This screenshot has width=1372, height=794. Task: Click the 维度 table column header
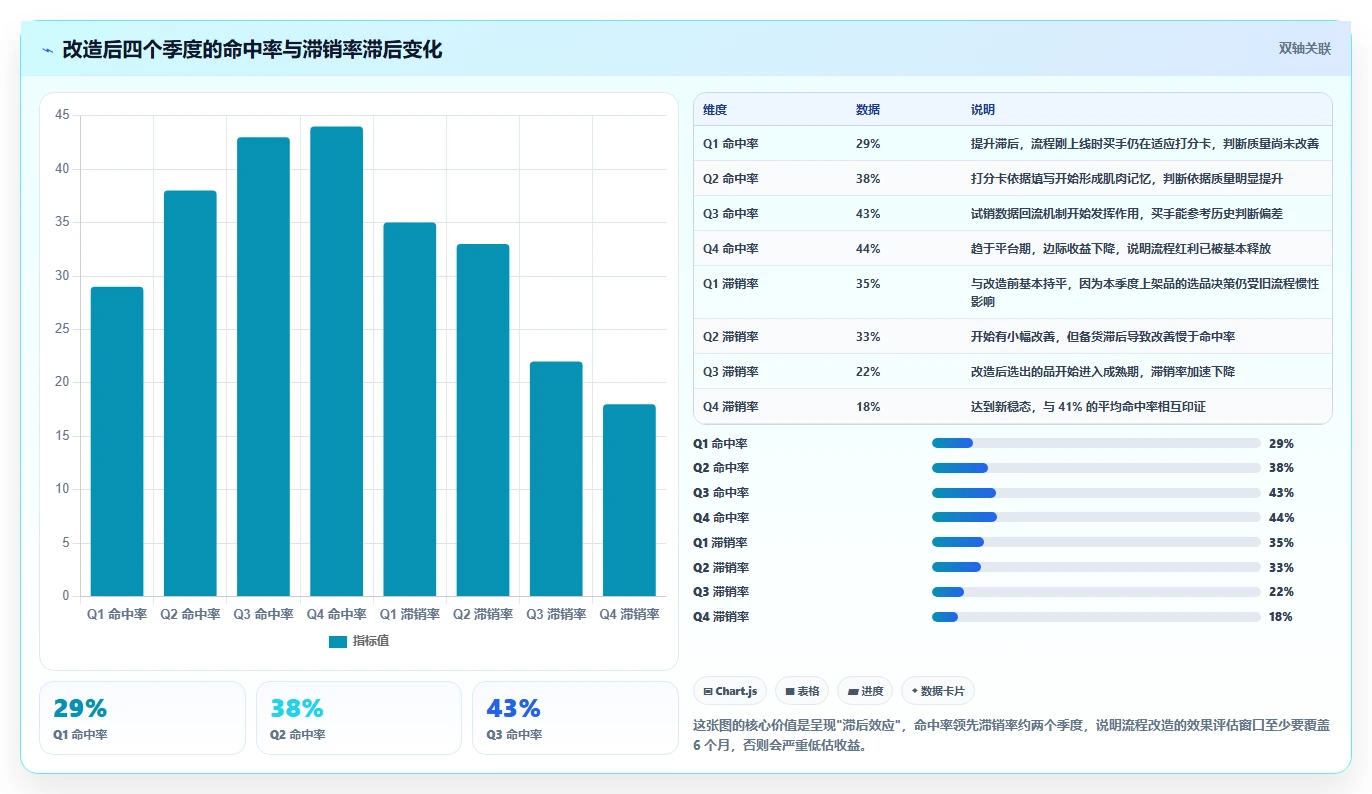[x=715, y=110]
